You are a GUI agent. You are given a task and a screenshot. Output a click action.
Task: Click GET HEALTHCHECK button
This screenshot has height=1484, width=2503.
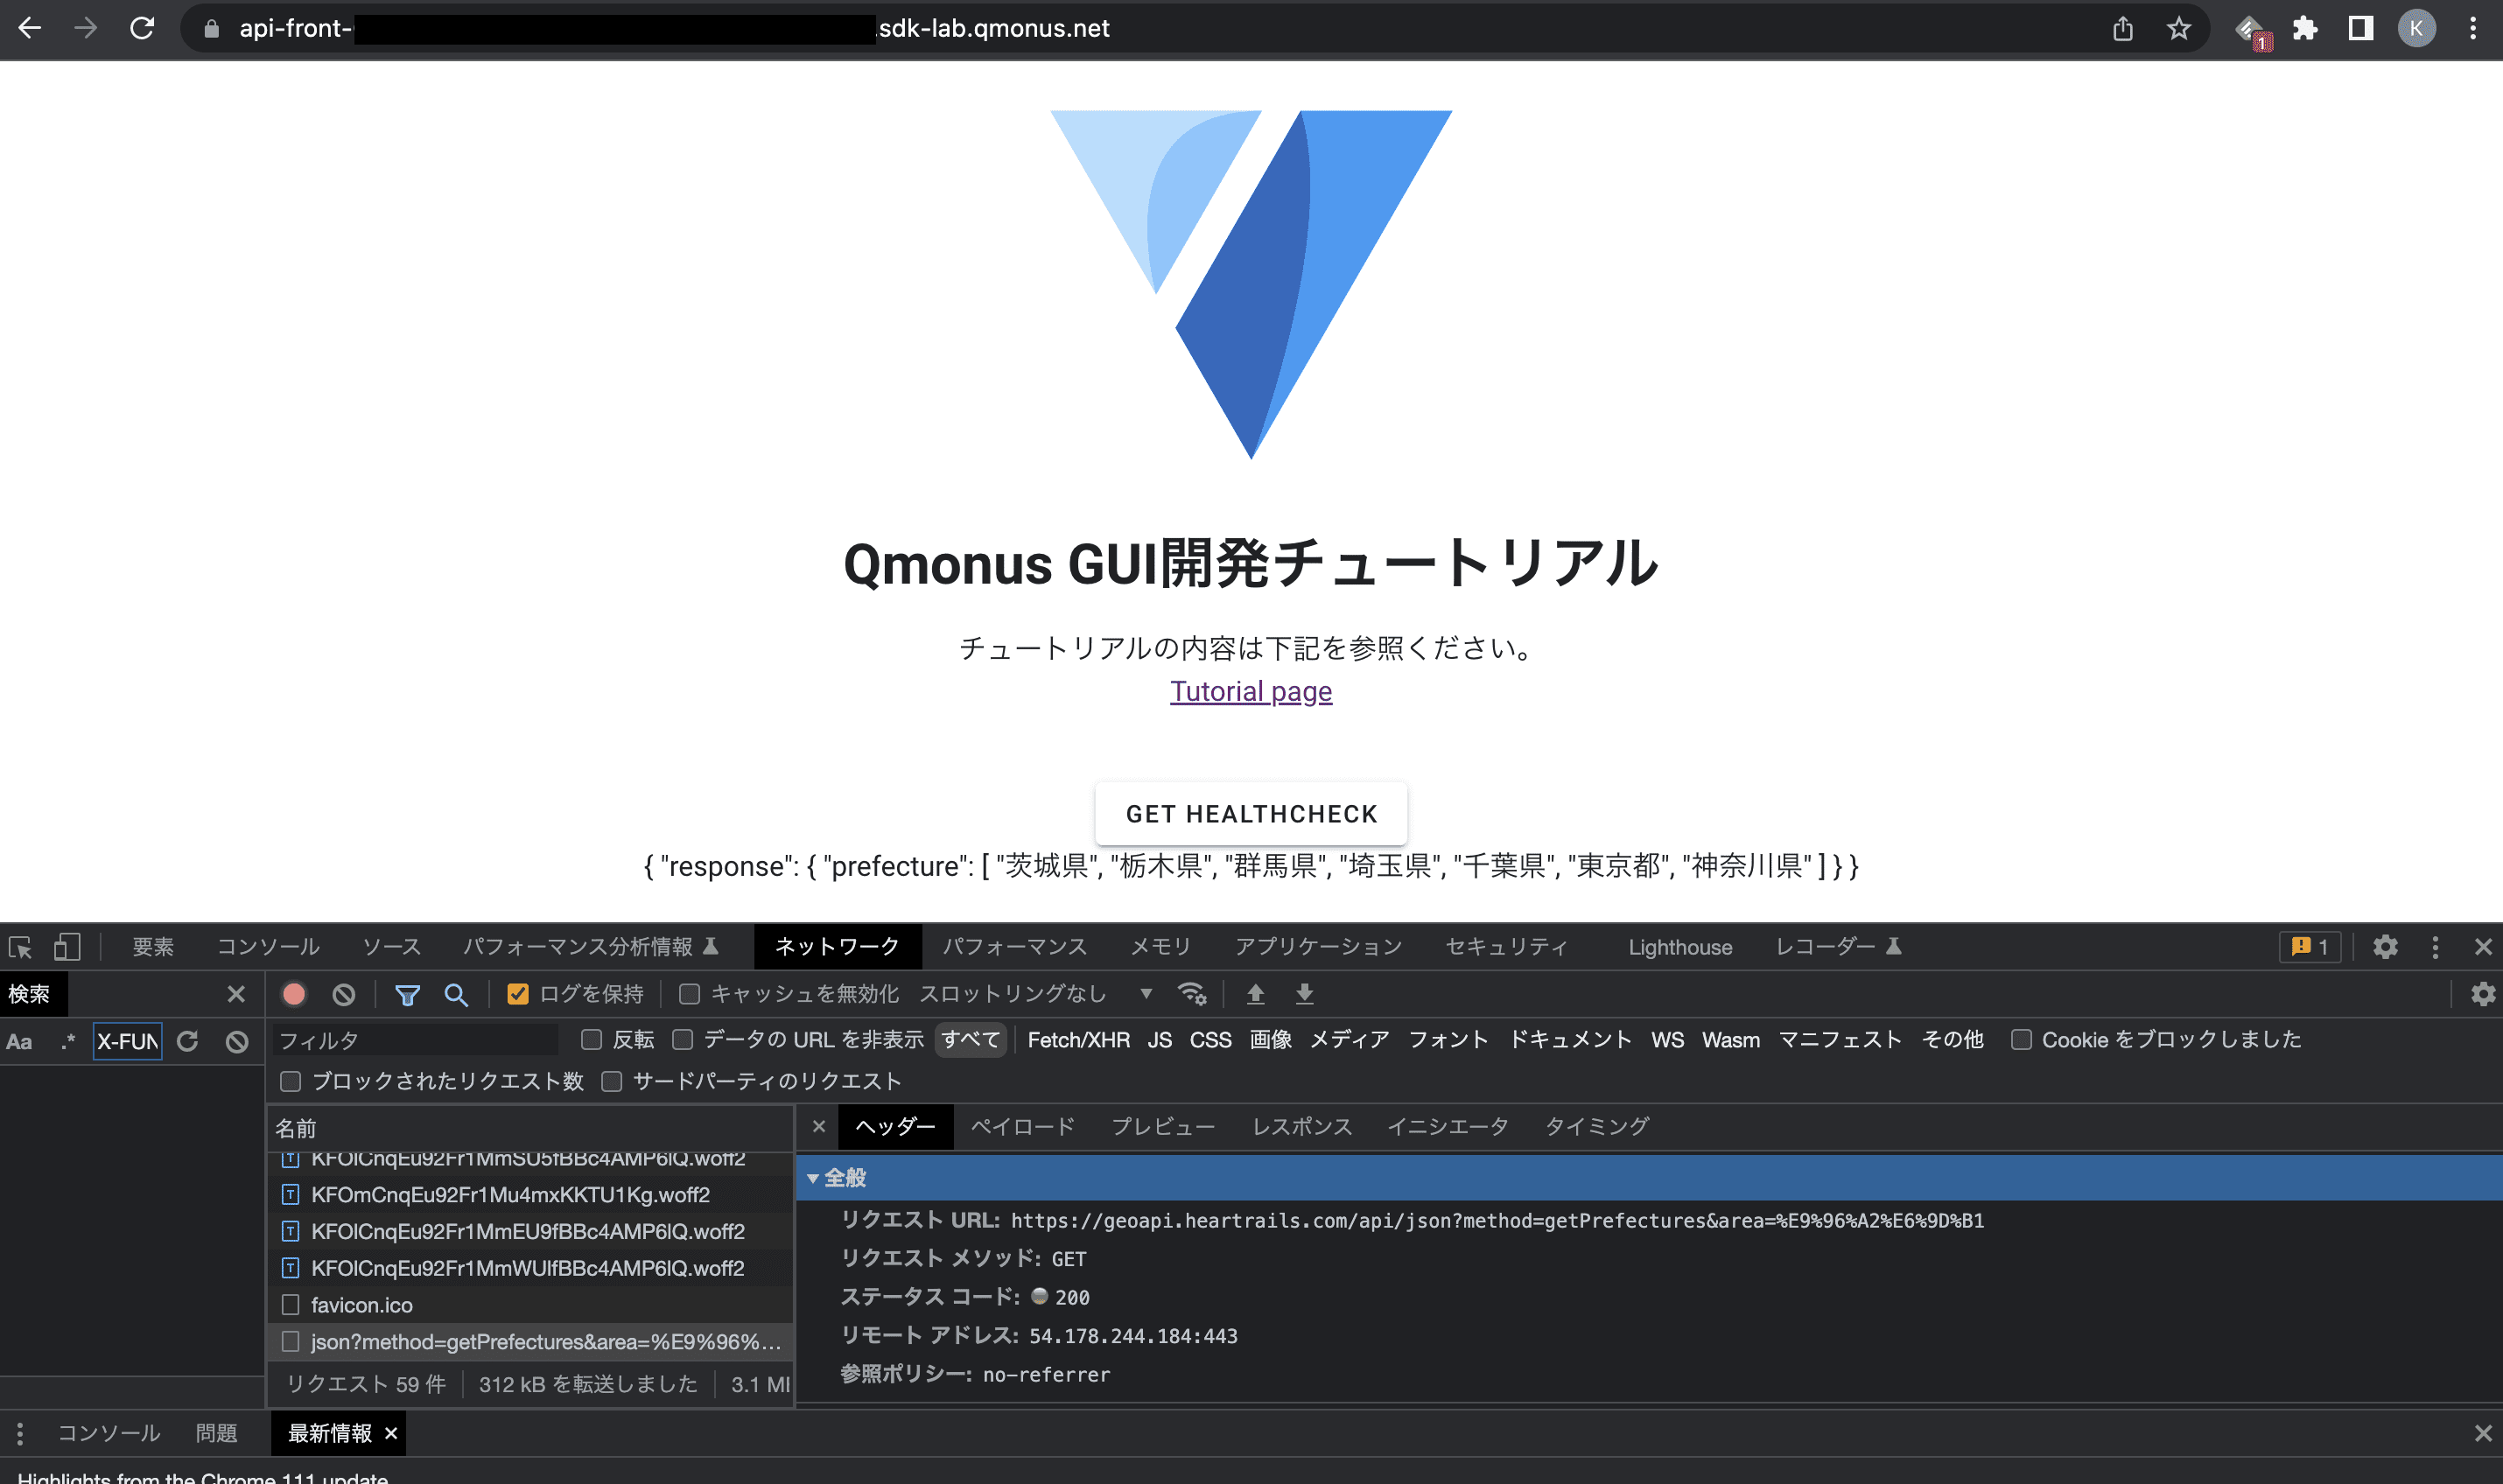coord(1251,814)
